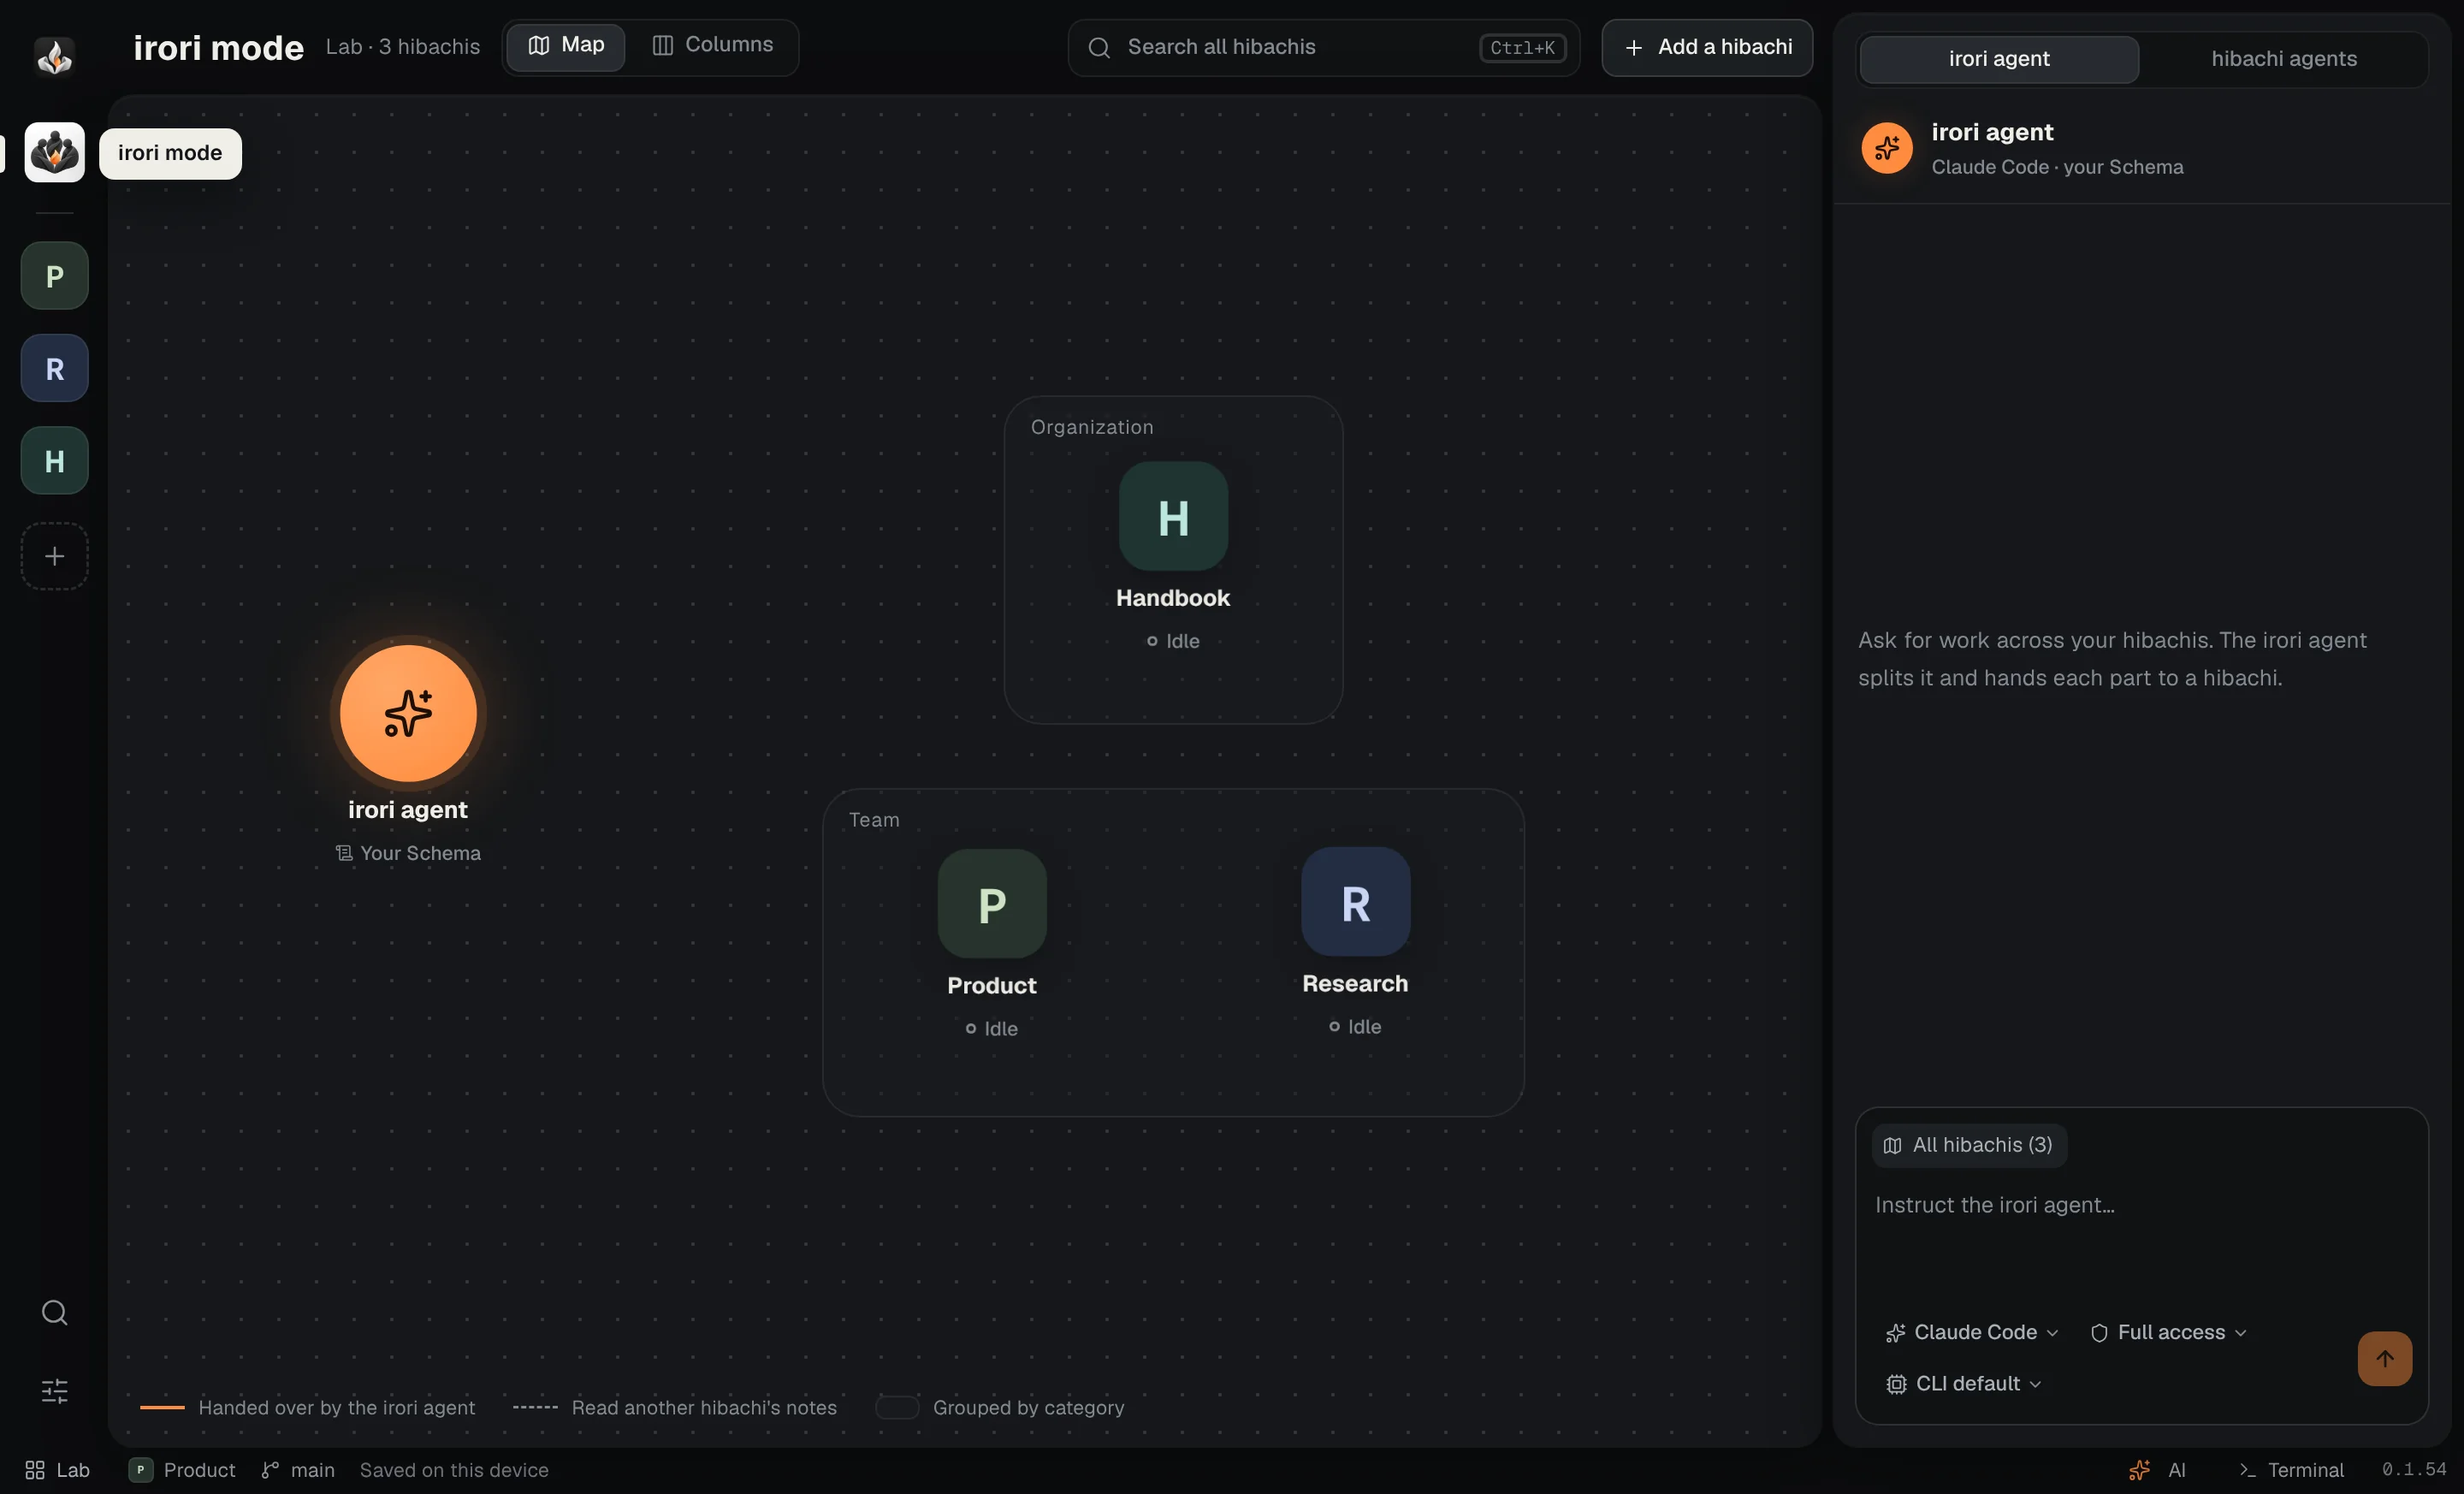Click the Team group label
2464x1494 pixels.
coord(874,820)
